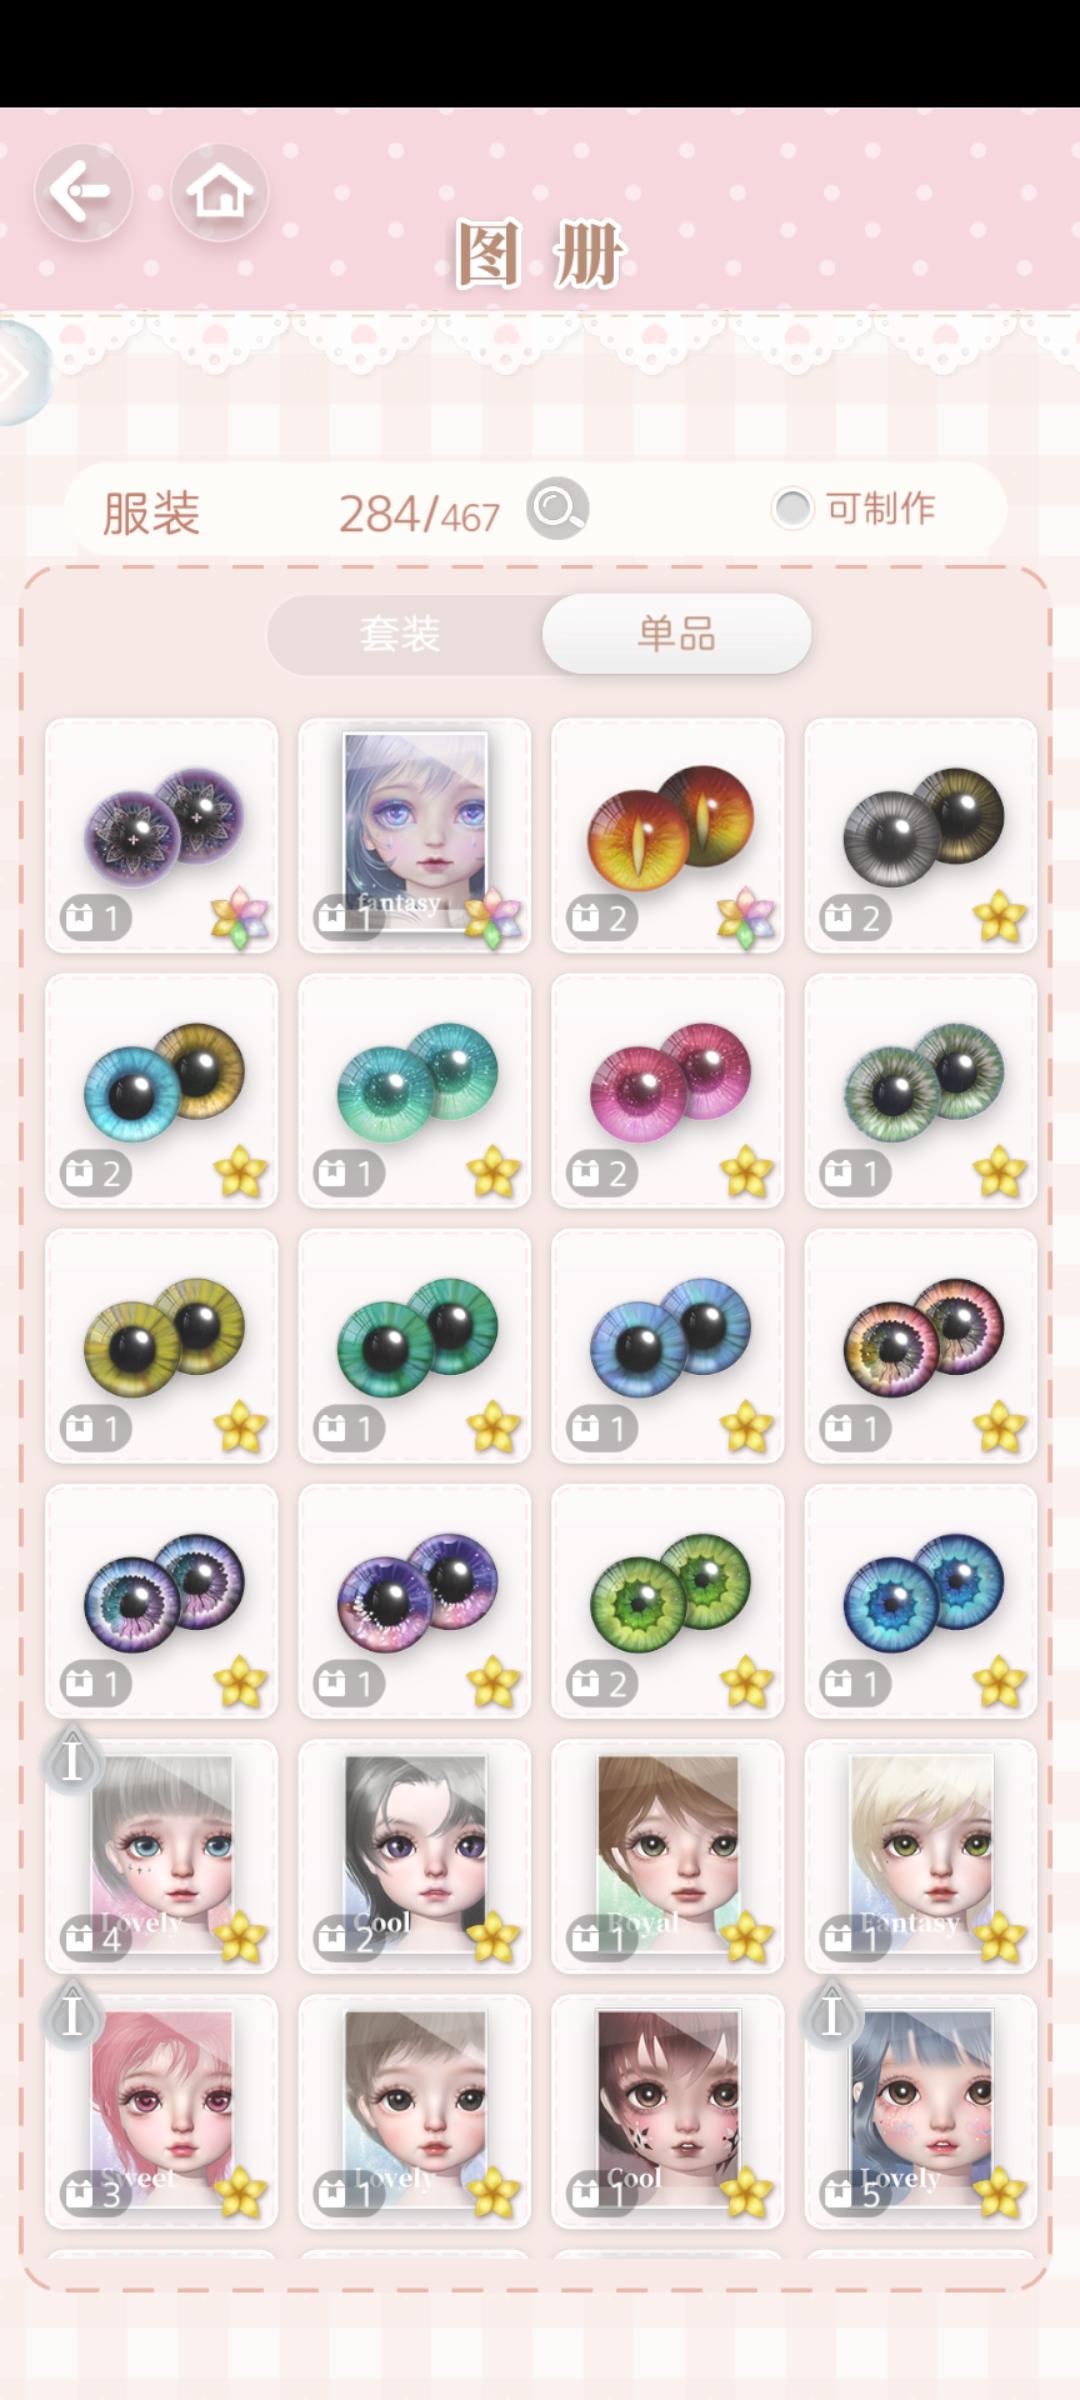Tap the back arrow icon
Viewport: 1080px width, 2400px height.
pyautogui.click(x=83, y=192)
